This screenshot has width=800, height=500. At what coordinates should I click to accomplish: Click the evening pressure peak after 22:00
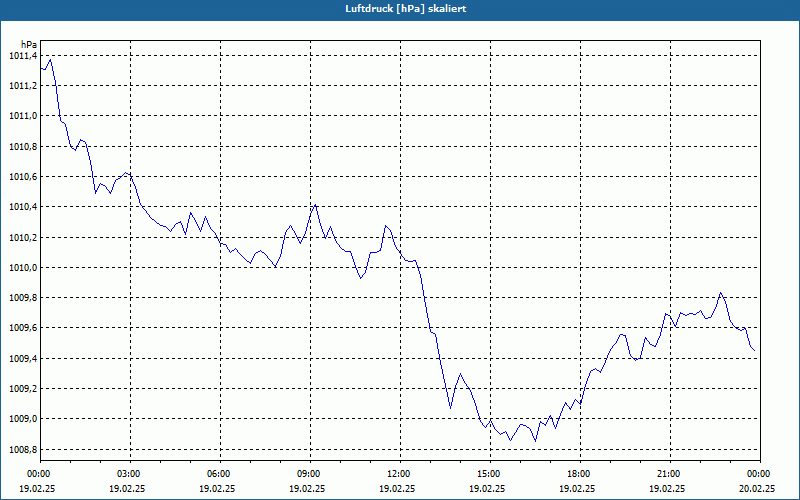[x=720, y=293]
